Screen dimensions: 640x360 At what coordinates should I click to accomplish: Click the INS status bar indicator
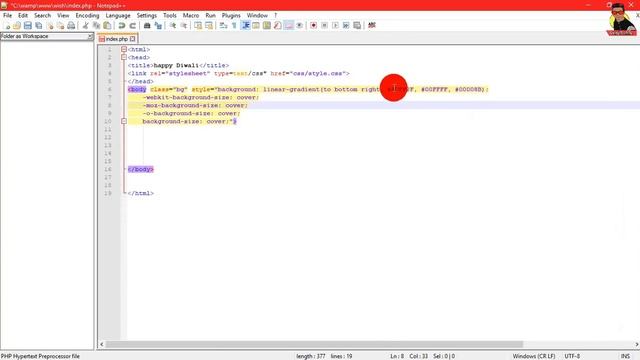point(625,356)
